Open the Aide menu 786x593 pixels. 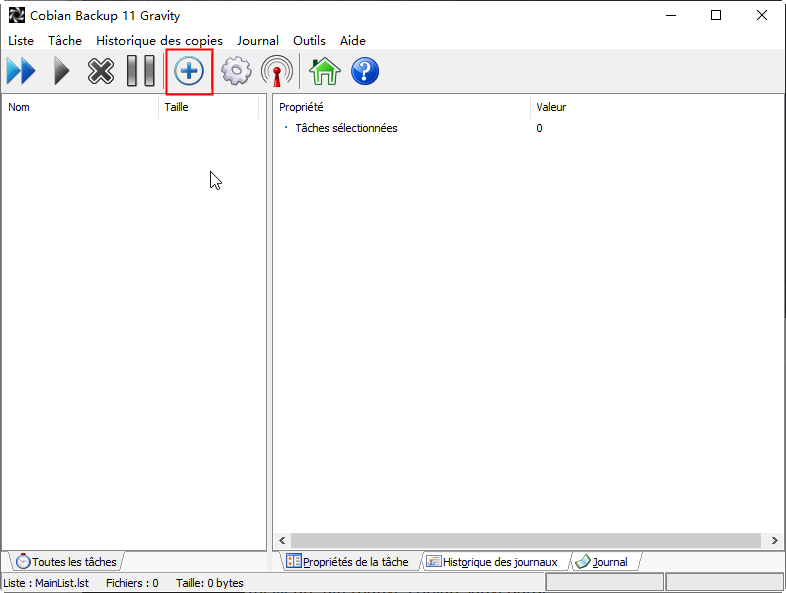tap(353, 41)
